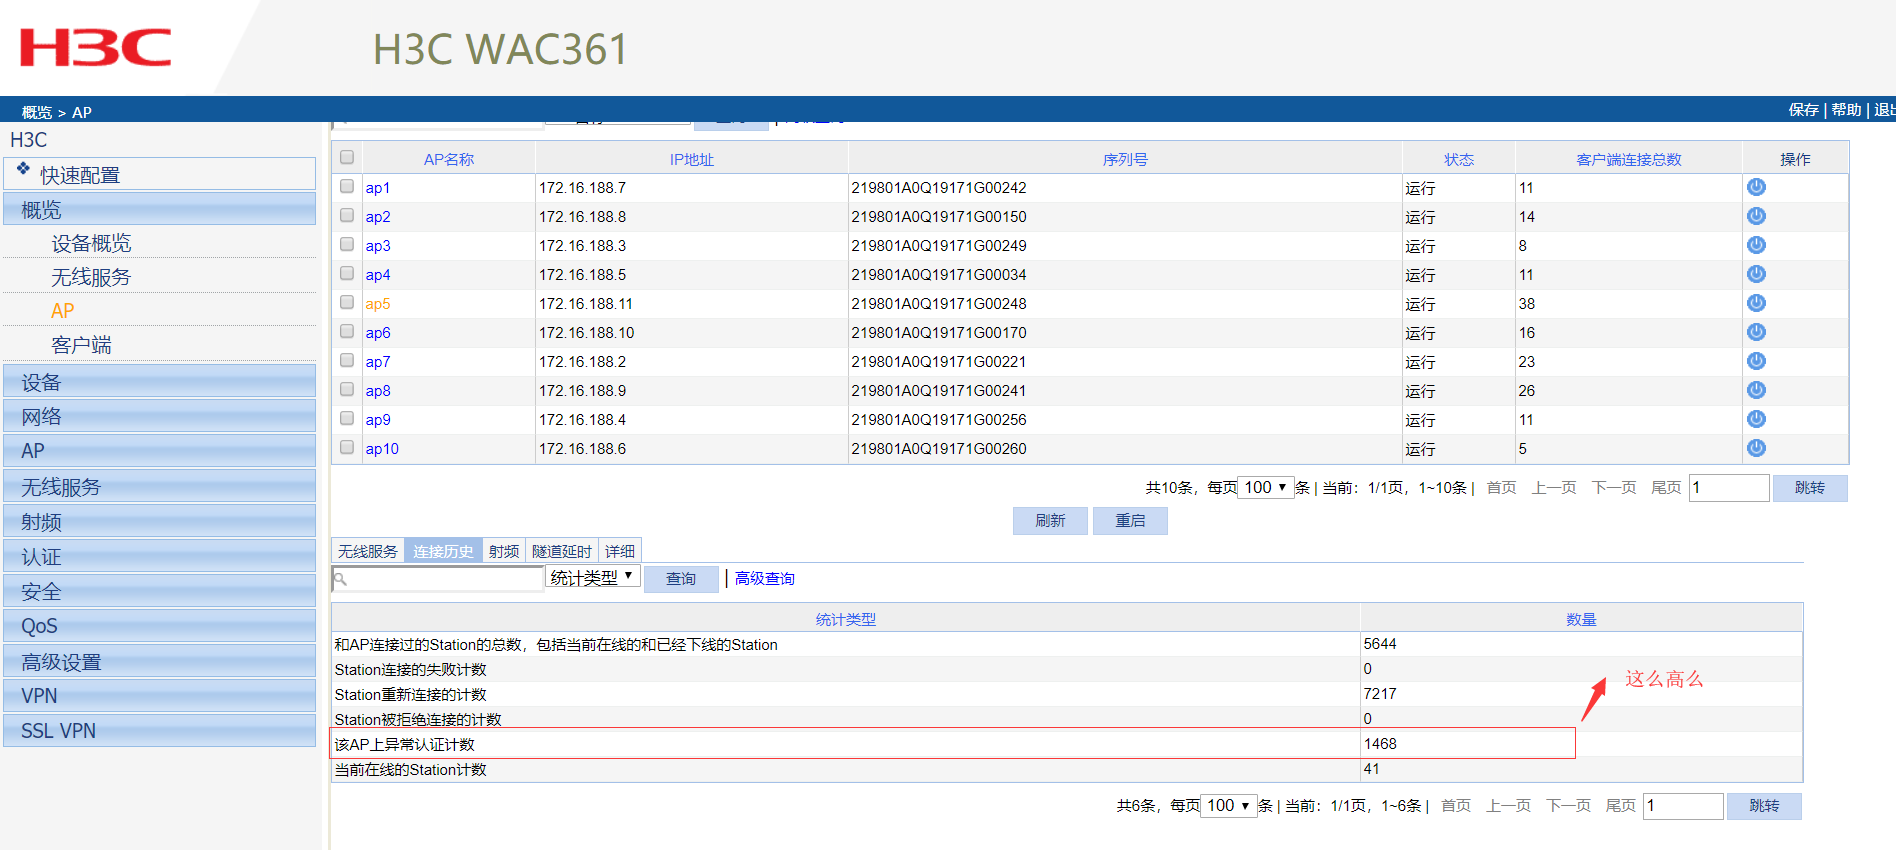Toggle the select-all checkbox in AP table header
1896x850 pixels.
(347, 157)
